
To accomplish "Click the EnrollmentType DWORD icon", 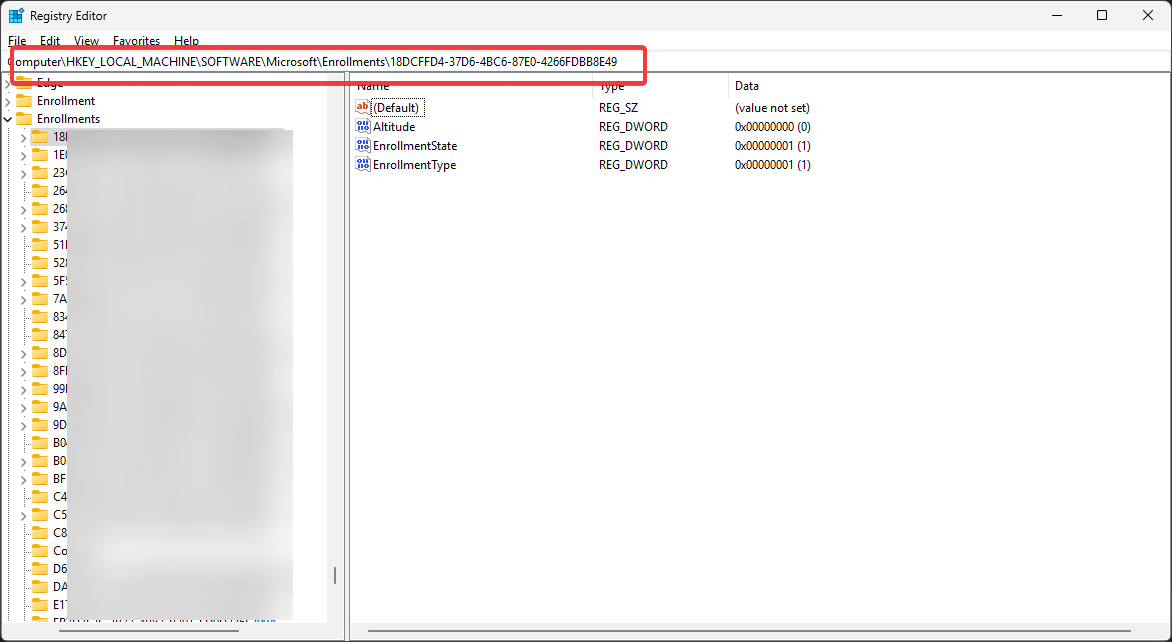I will (x=362, y=165).
